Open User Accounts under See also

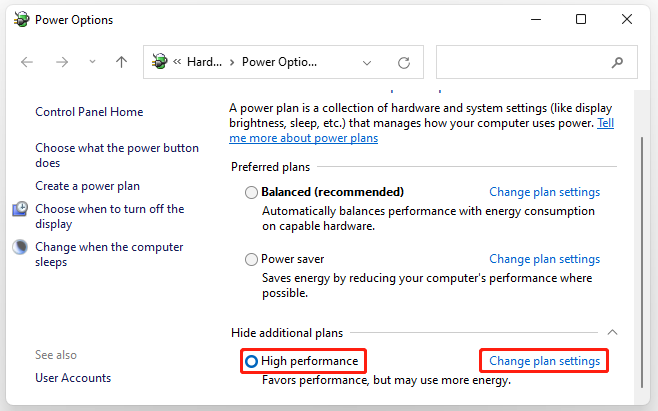click(73, 378)
